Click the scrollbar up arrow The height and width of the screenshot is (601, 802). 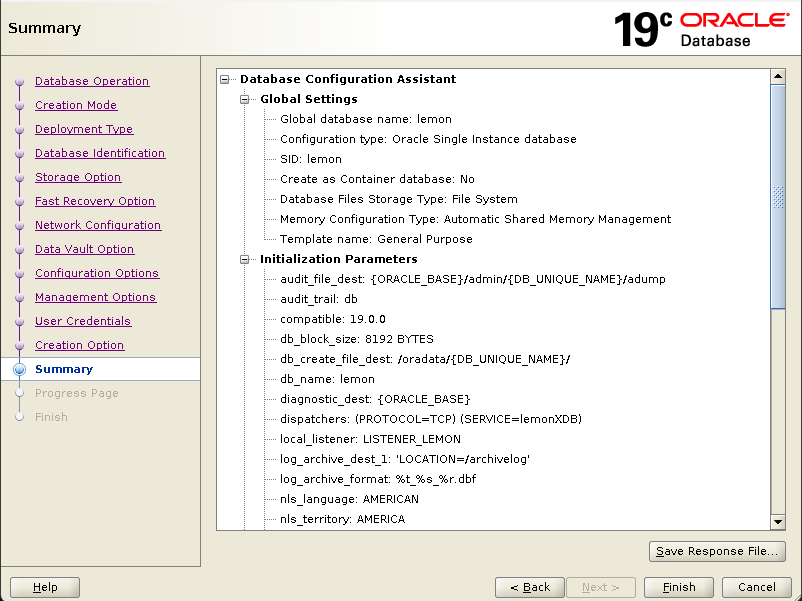pyautogui.click(x=778, y=77)
